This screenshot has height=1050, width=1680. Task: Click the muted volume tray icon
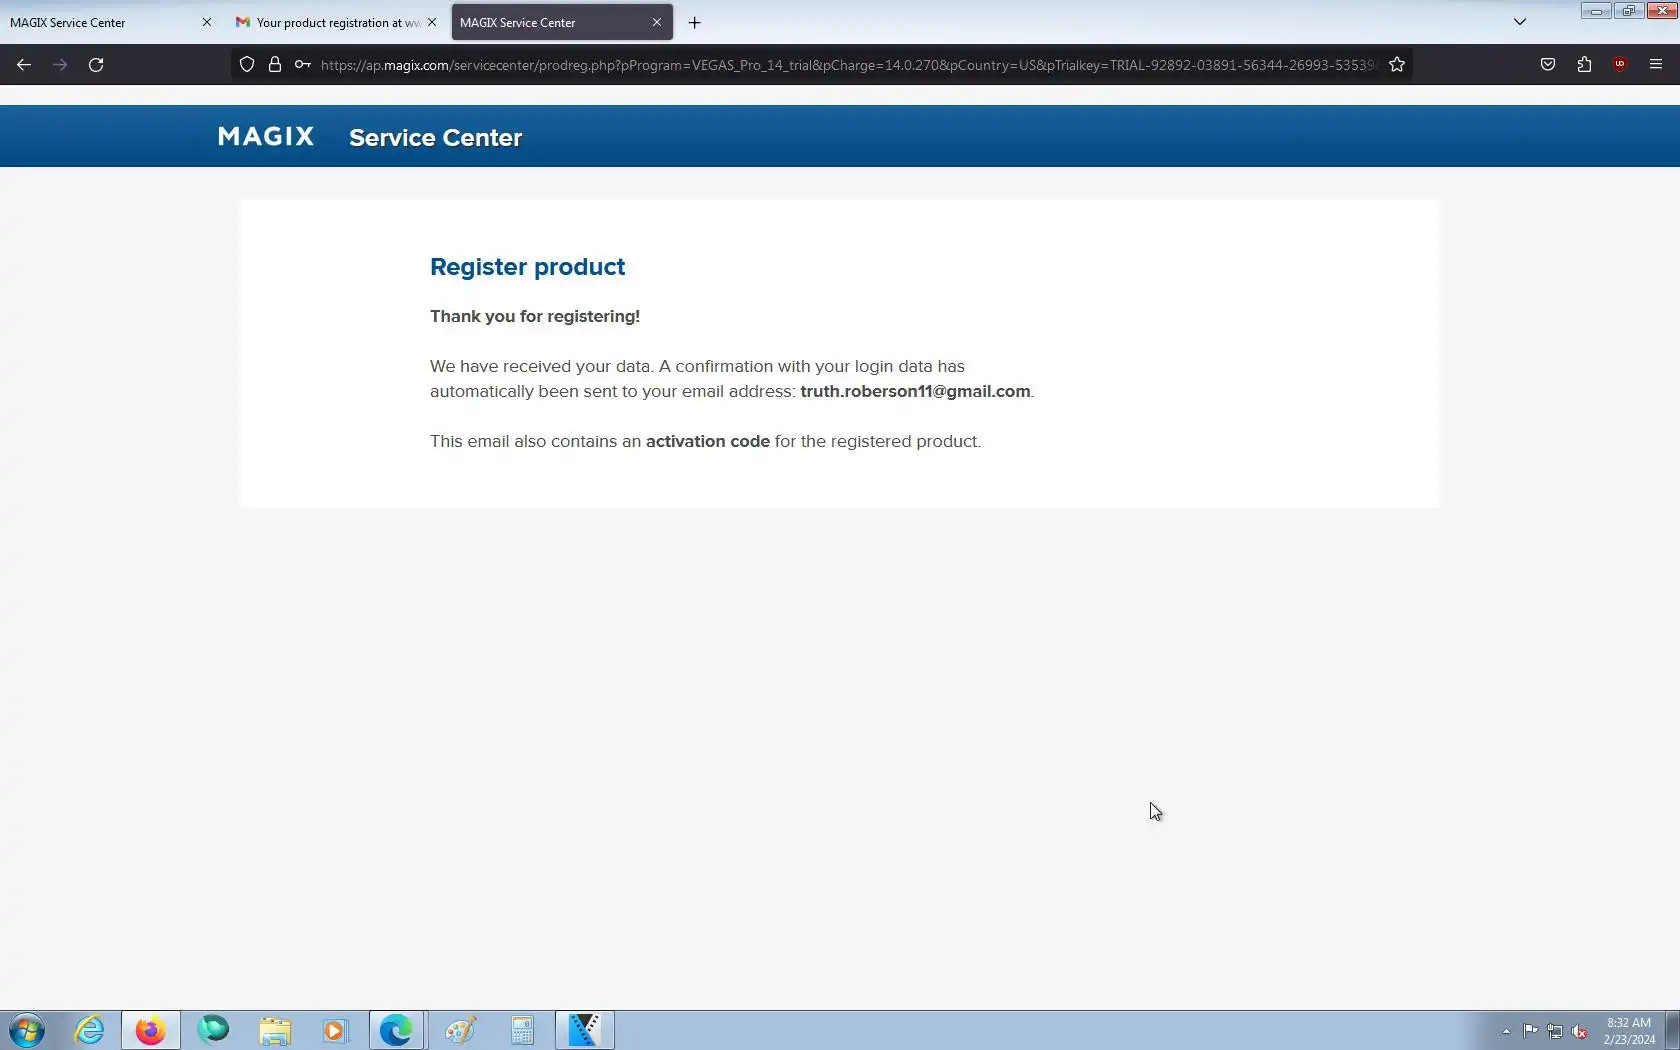(x=1580, y=1031)
